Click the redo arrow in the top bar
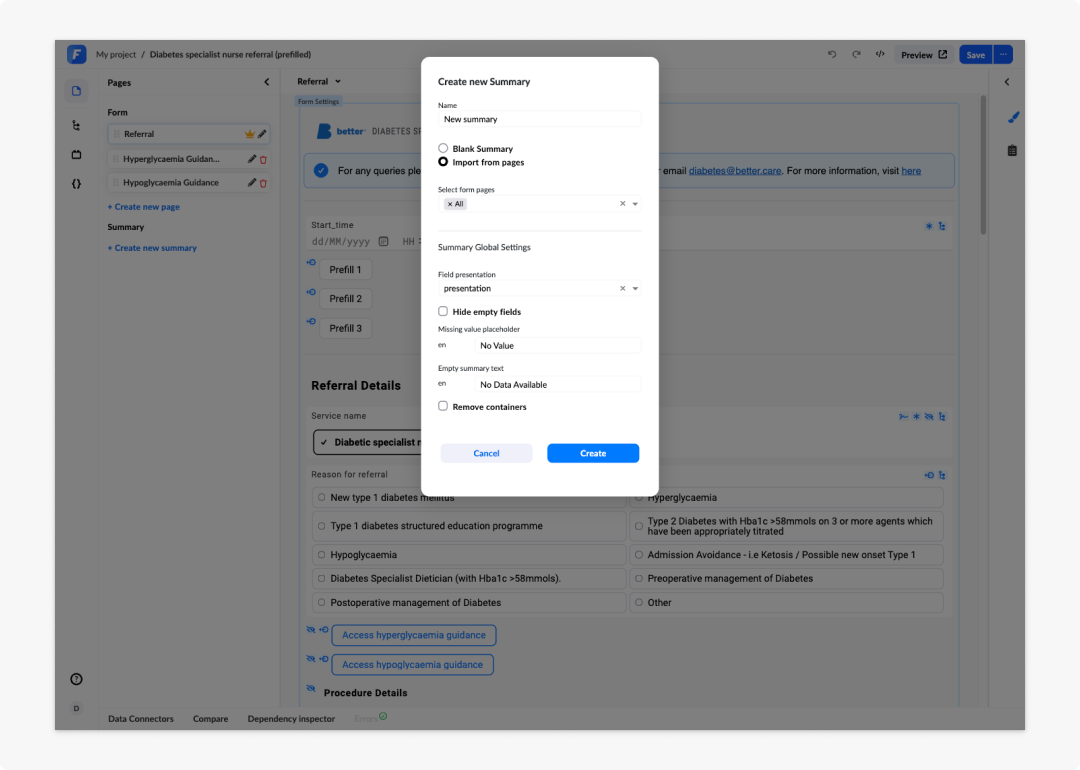This screenshot has width=1080, height=770. click(x=856, y=54)
